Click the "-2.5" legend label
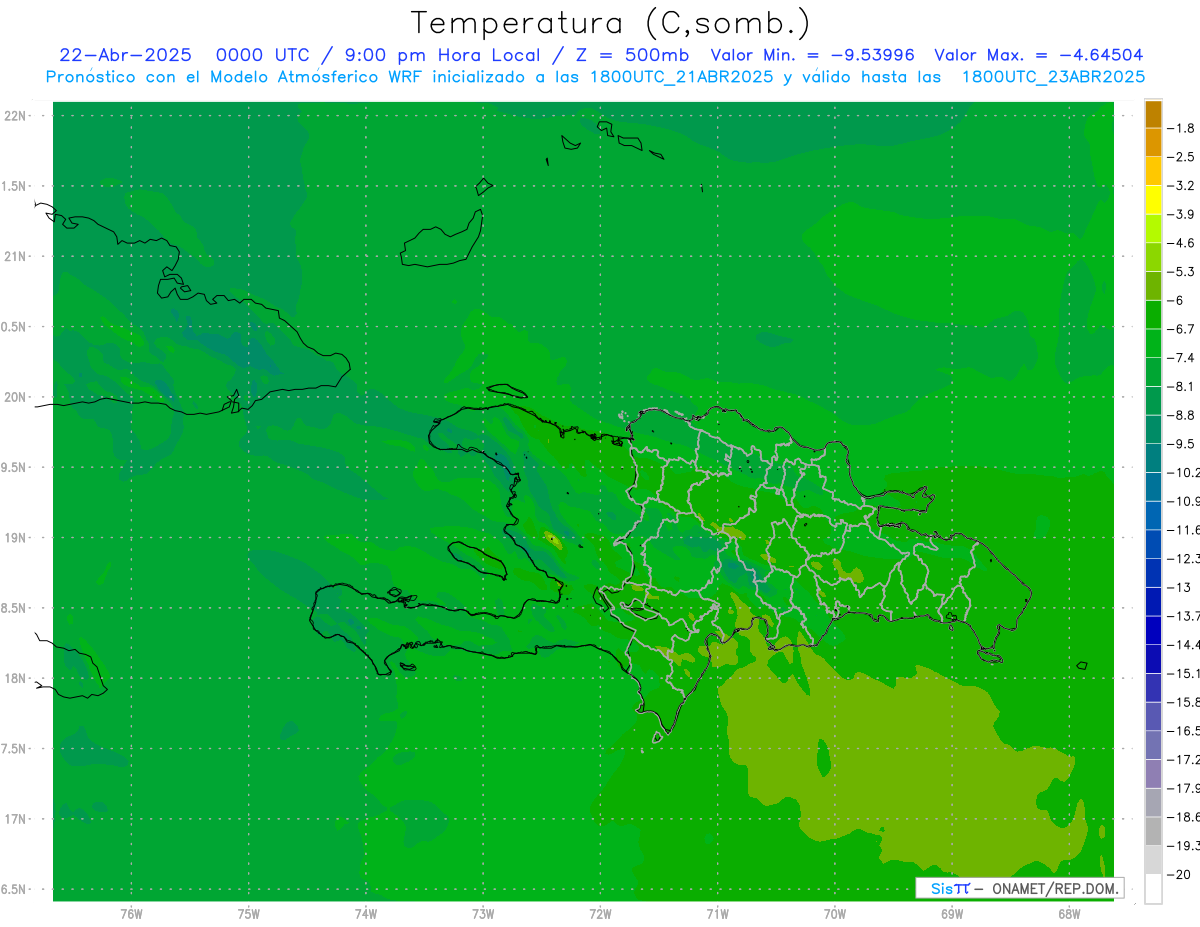 pyautogui.click(x=1180, y=157)
